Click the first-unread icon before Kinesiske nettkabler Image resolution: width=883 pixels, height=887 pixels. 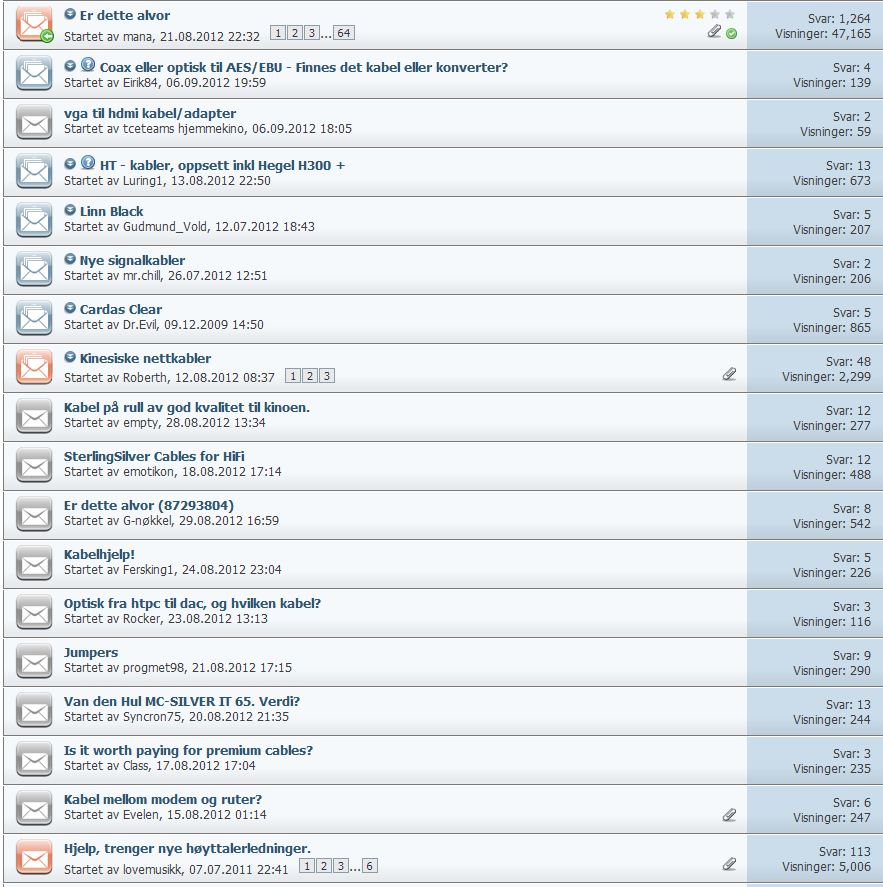[x=70, y=357]
